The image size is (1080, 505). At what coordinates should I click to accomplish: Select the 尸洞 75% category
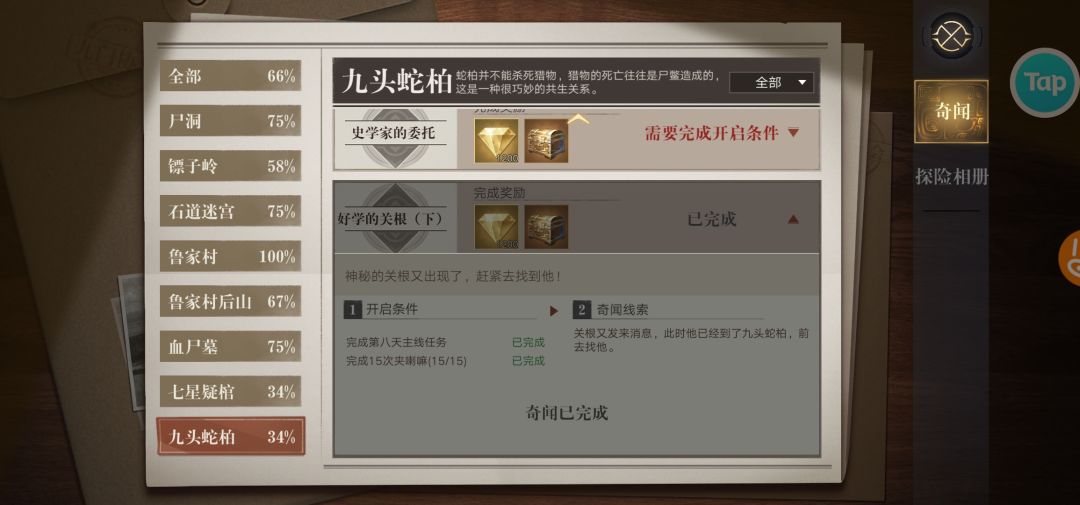[x=230, y=121]
